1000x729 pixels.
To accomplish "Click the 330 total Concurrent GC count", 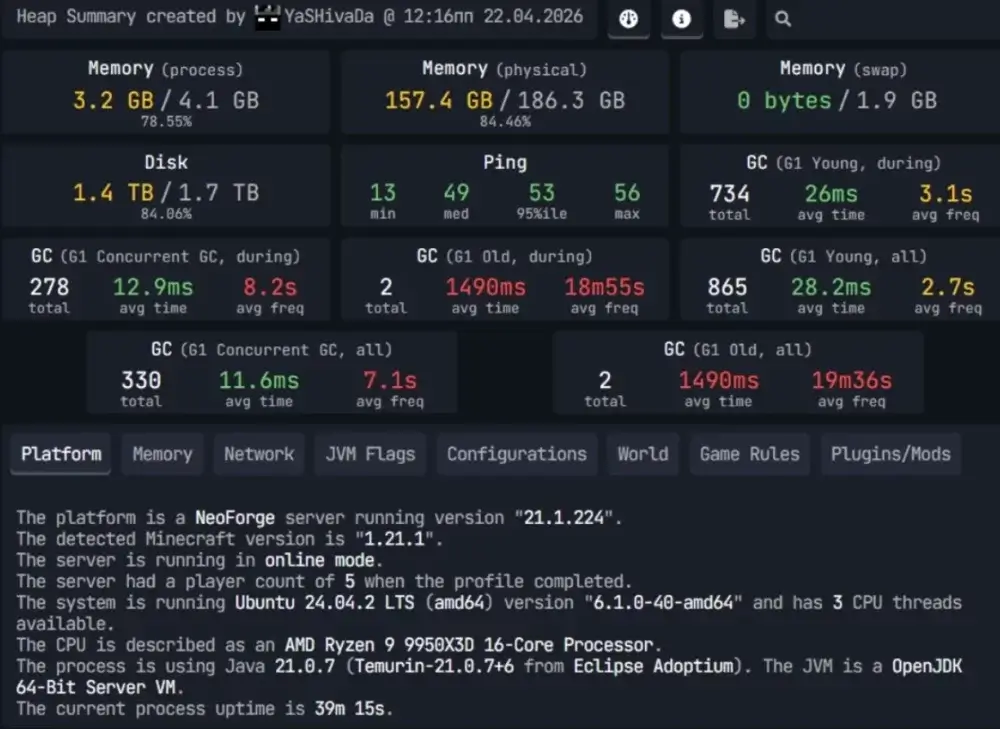I will coord(141,380).
